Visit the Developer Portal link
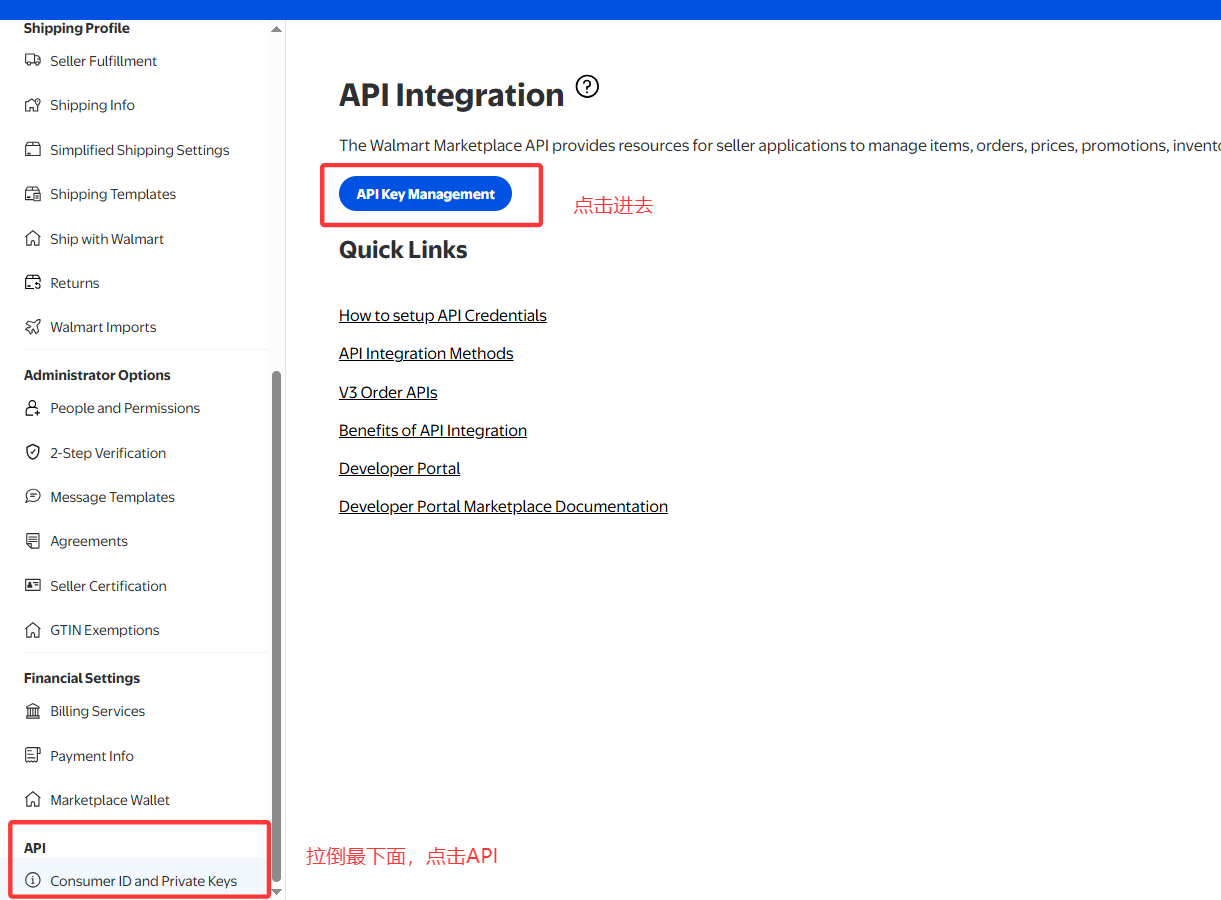 (x=400, y=468)
